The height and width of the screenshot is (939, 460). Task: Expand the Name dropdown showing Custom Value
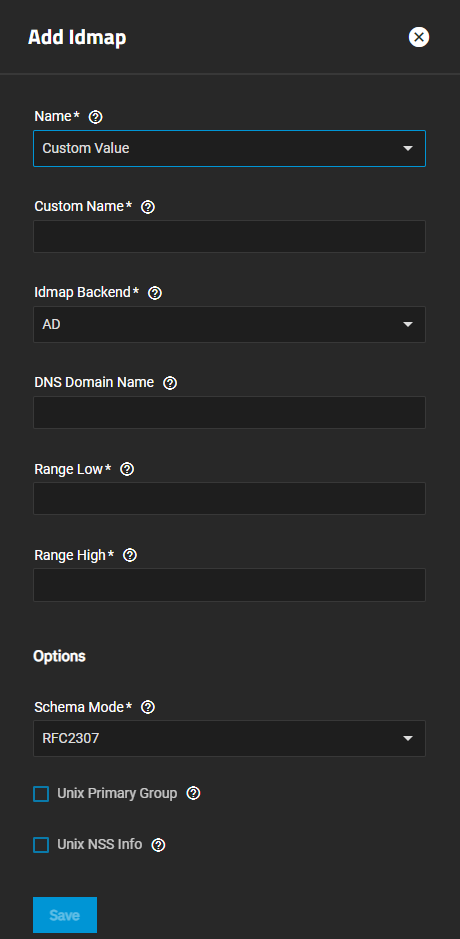pyautogui.click(x=229, y=148)
